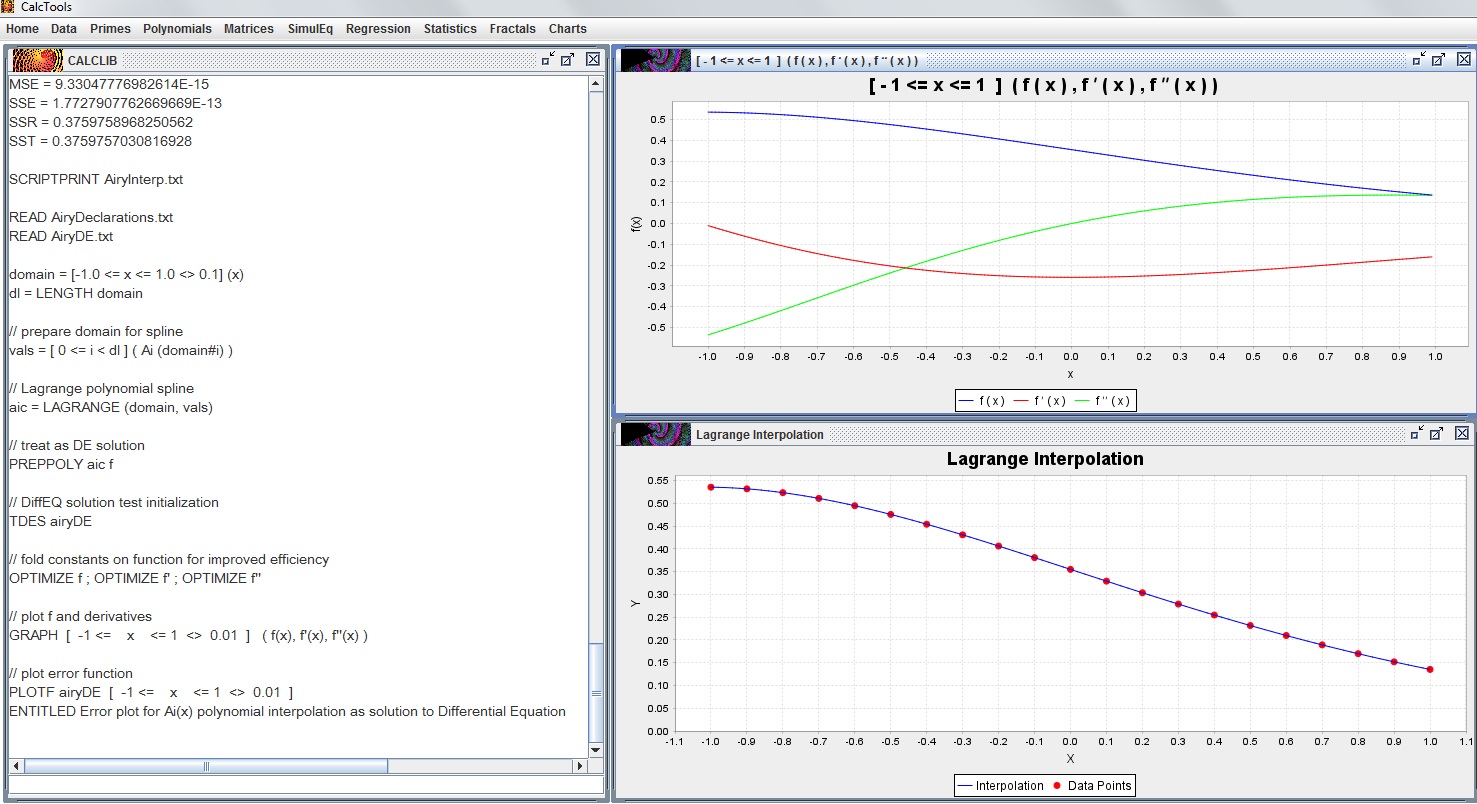Click the horizontal scrollbar thumb in CALCLIB
This screenshot has width=1477, height=804.
click(x=206, y=766)
